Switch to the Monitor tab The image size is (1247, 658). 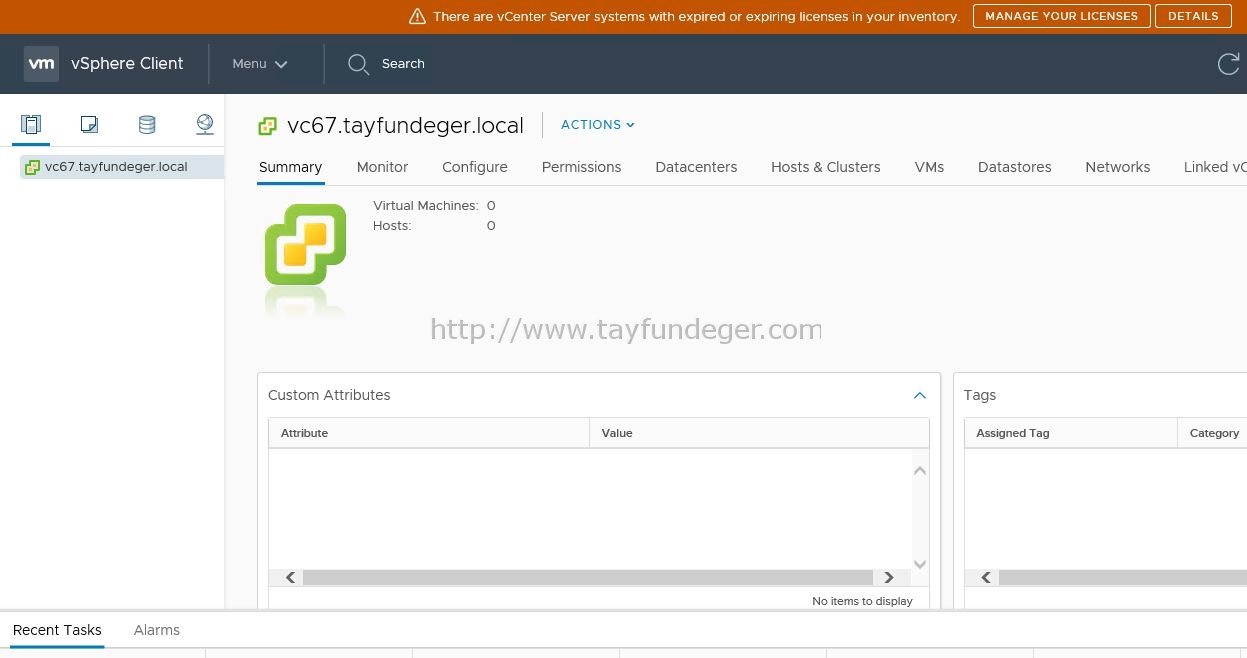coord(382,167)
